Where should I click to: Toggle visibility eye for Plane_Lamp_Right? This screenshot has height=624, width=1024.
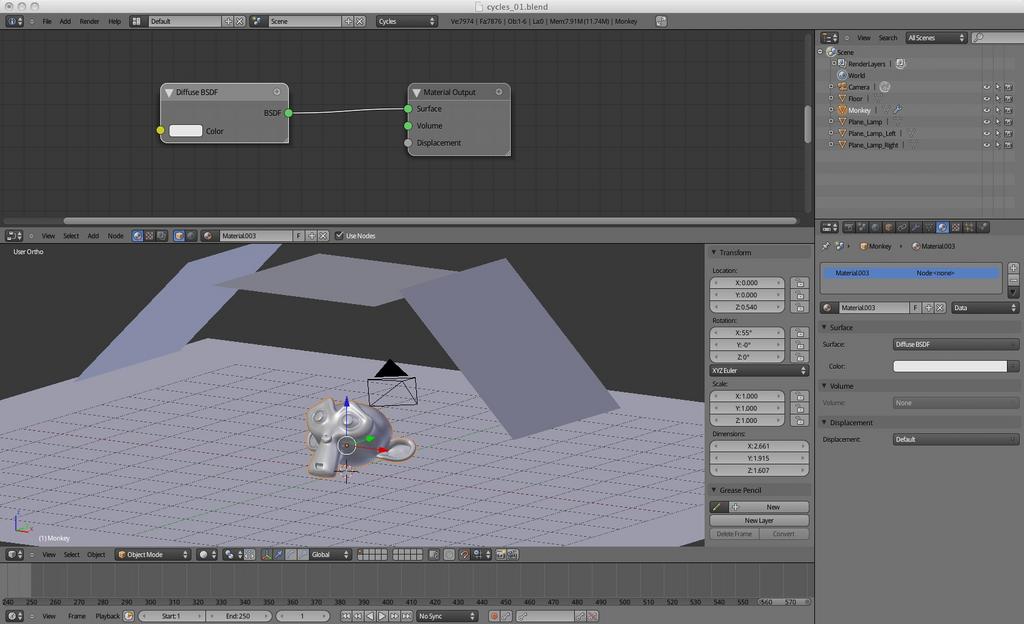pos(987,145)
